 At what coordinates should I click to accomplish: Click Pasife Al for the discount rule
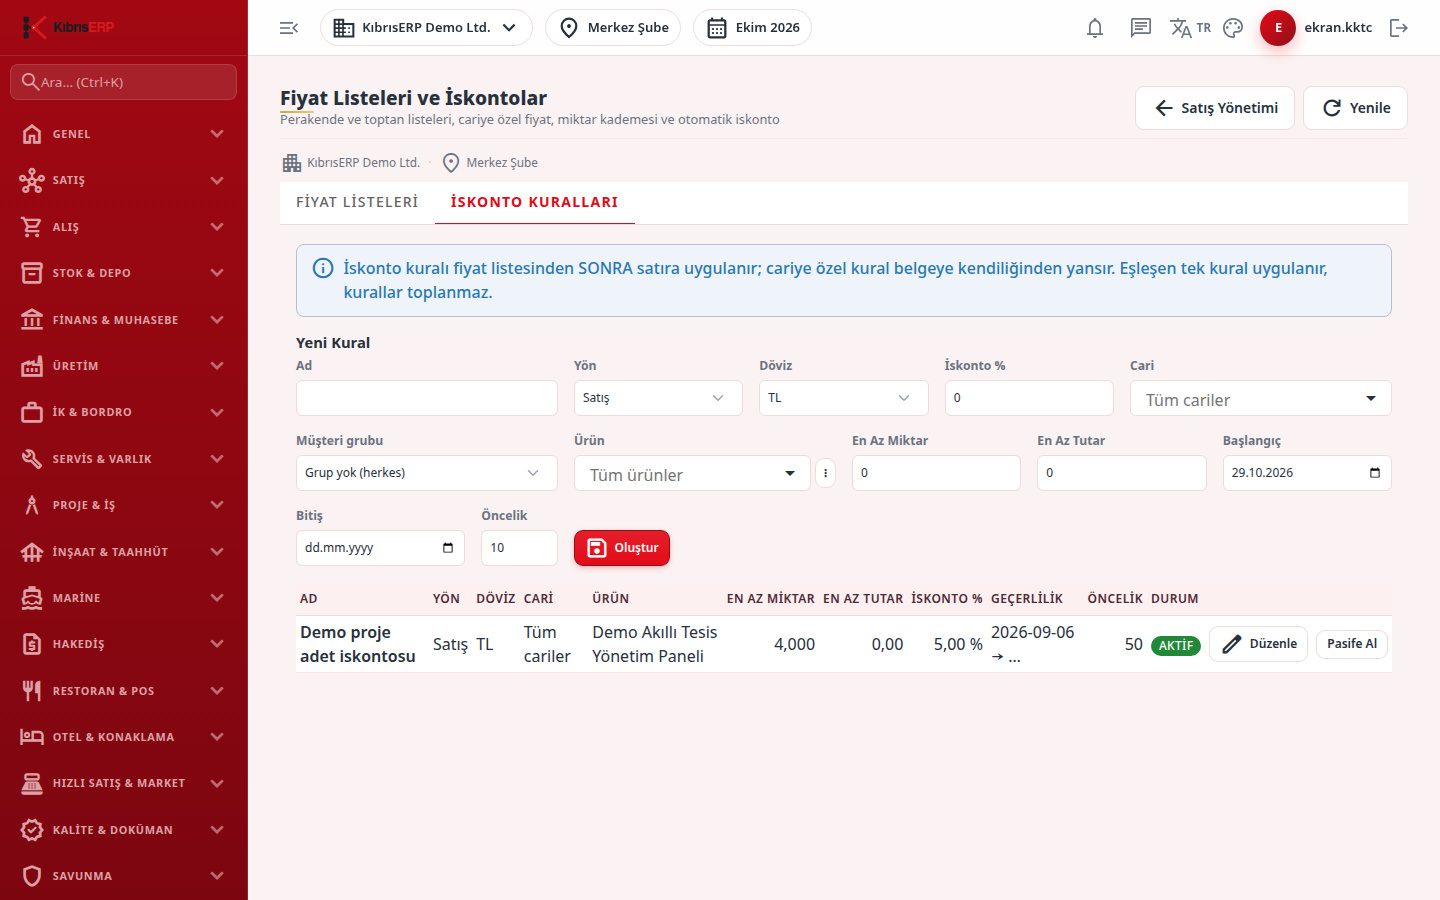[x=1352, y=644]
